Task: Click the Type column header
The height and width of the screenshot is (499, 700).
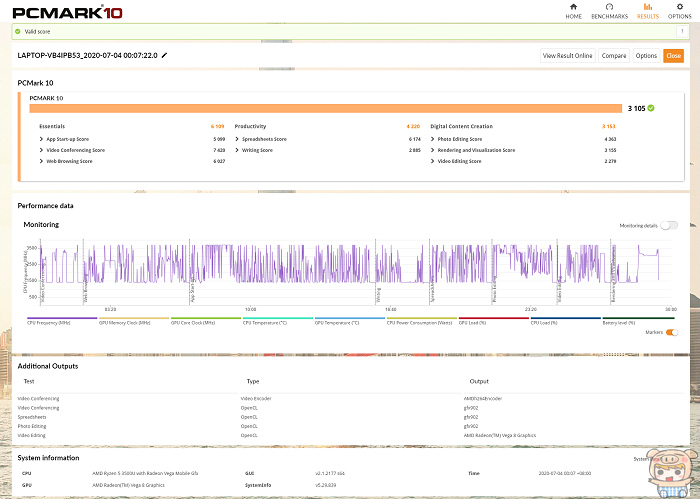Action: [x=253, y=381]
